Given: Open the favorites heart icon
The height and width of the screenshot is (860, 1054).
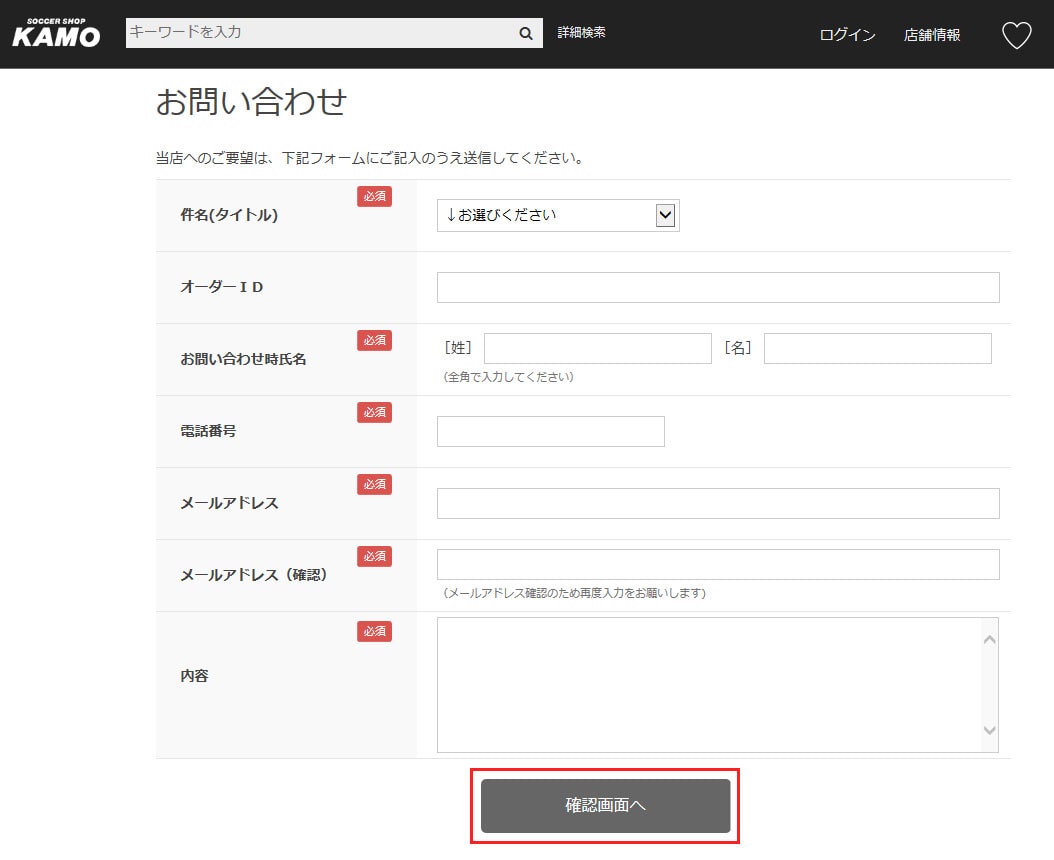Looking at the screenshot, I should pyautogui.click(x=1016, y=36).
